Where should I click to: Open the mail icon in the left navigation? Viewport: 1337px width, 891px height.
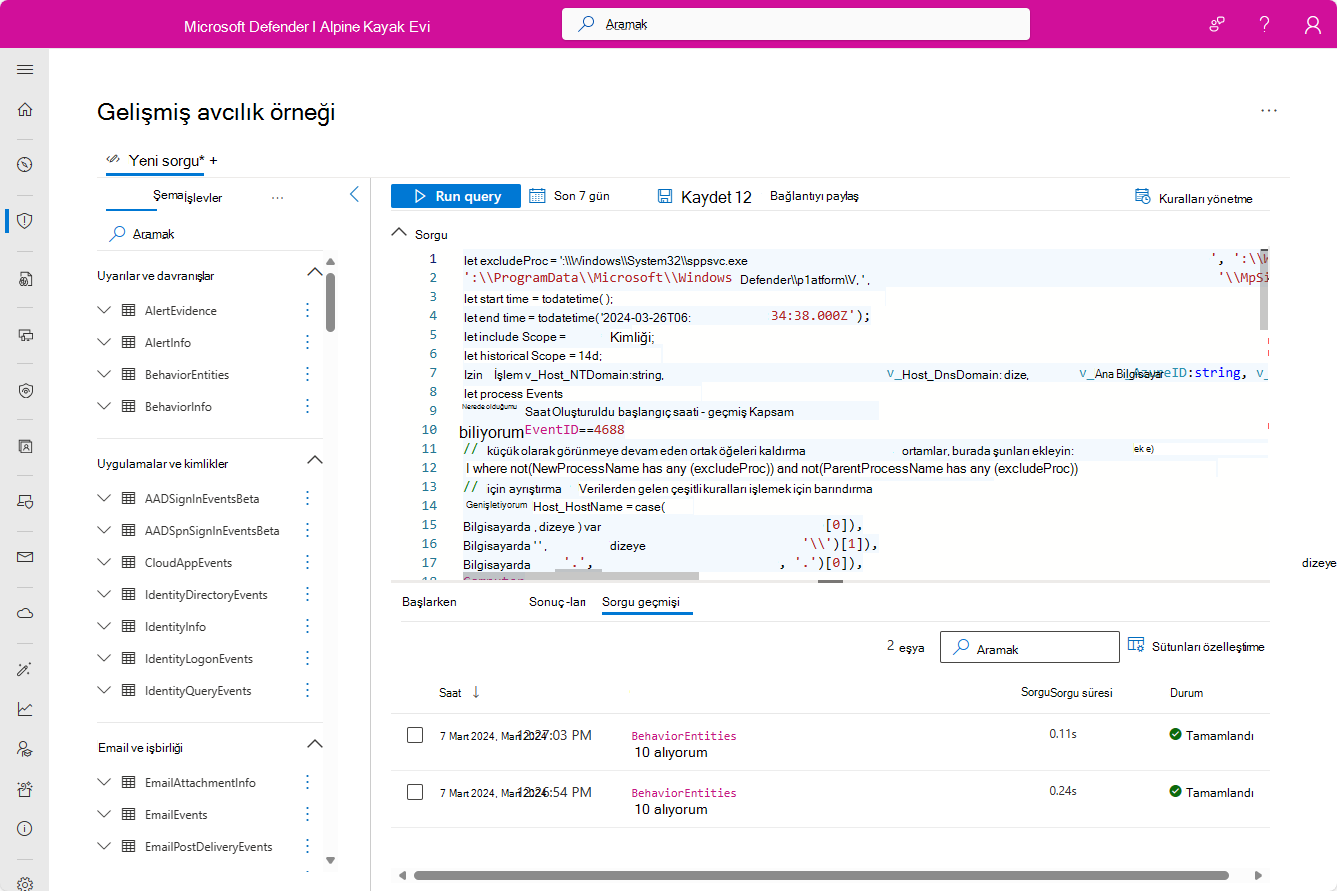[x=25, y=557]
